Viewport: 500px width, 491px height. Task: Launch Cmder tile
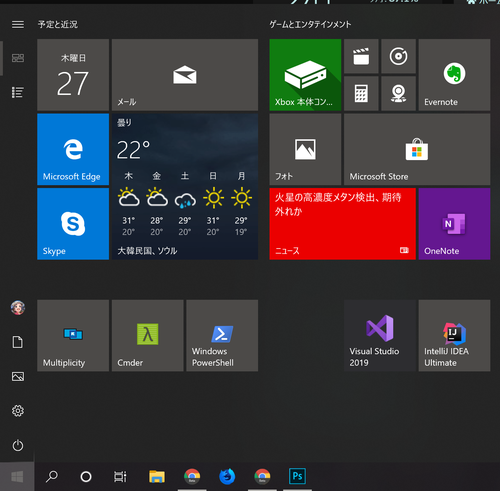(x=148, y=335)
